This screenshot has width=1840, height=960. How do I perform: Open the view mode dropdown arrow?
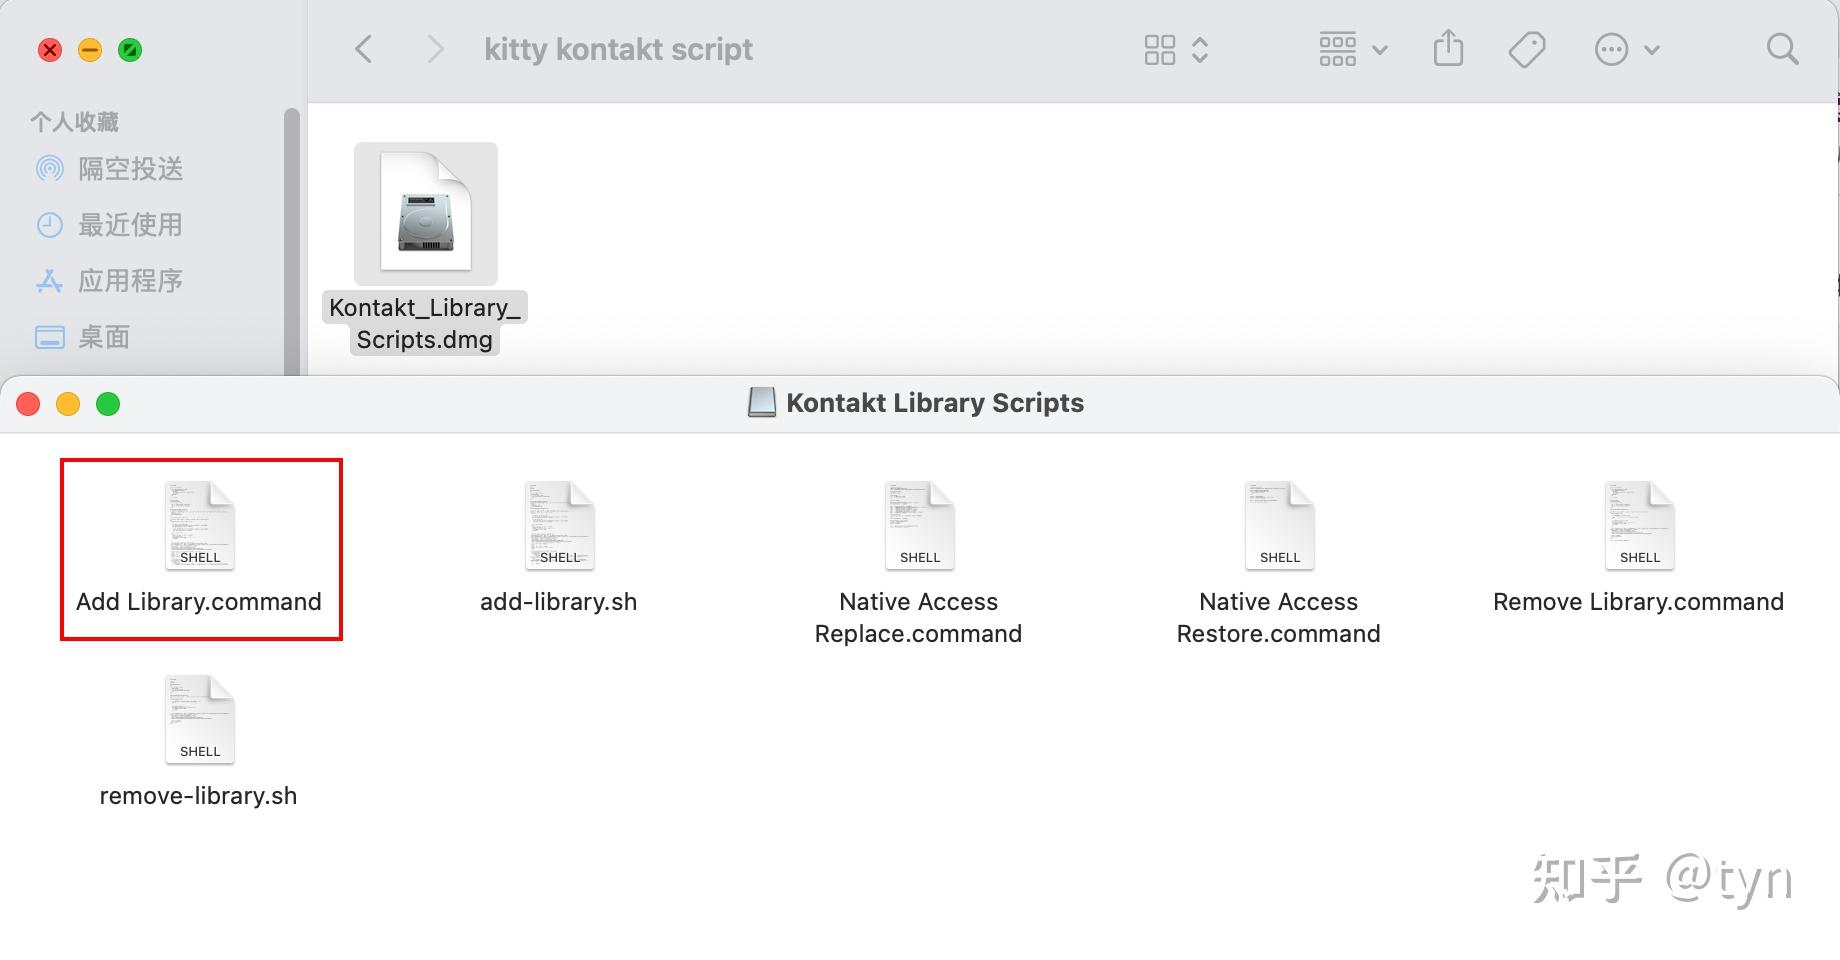pos(1199,48)
